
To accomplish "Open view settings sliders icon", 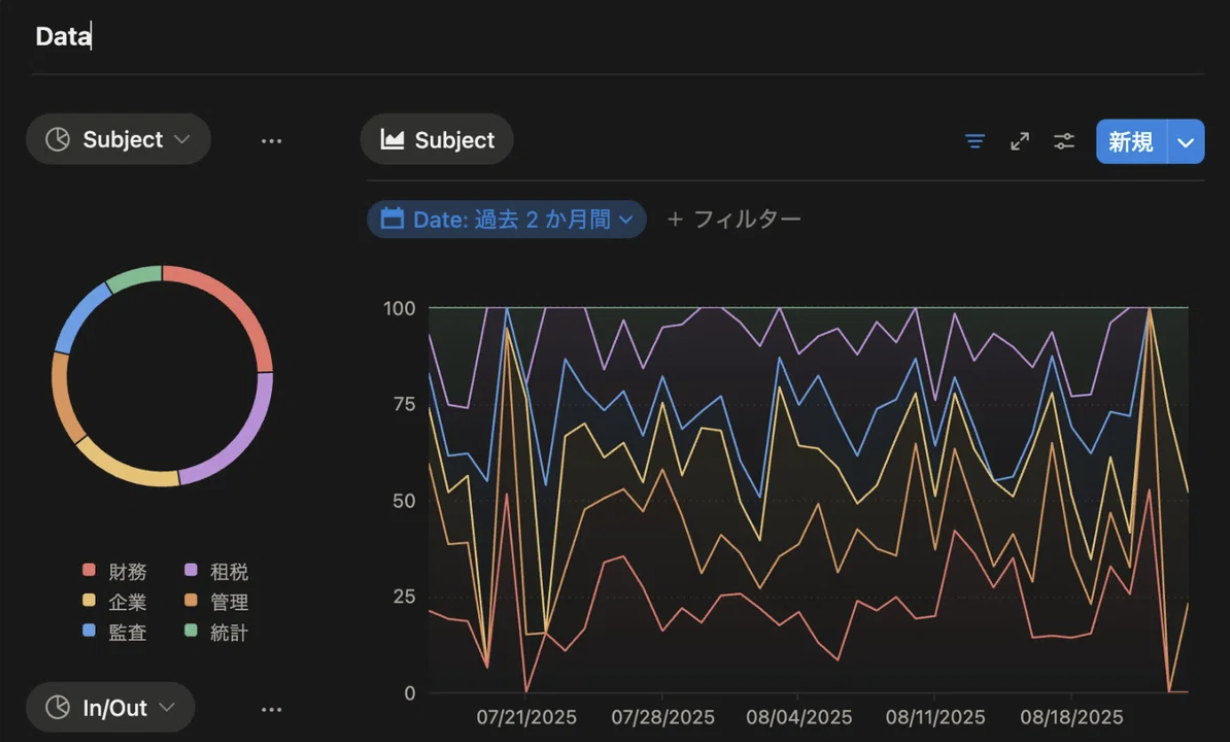I will 1064,141.
